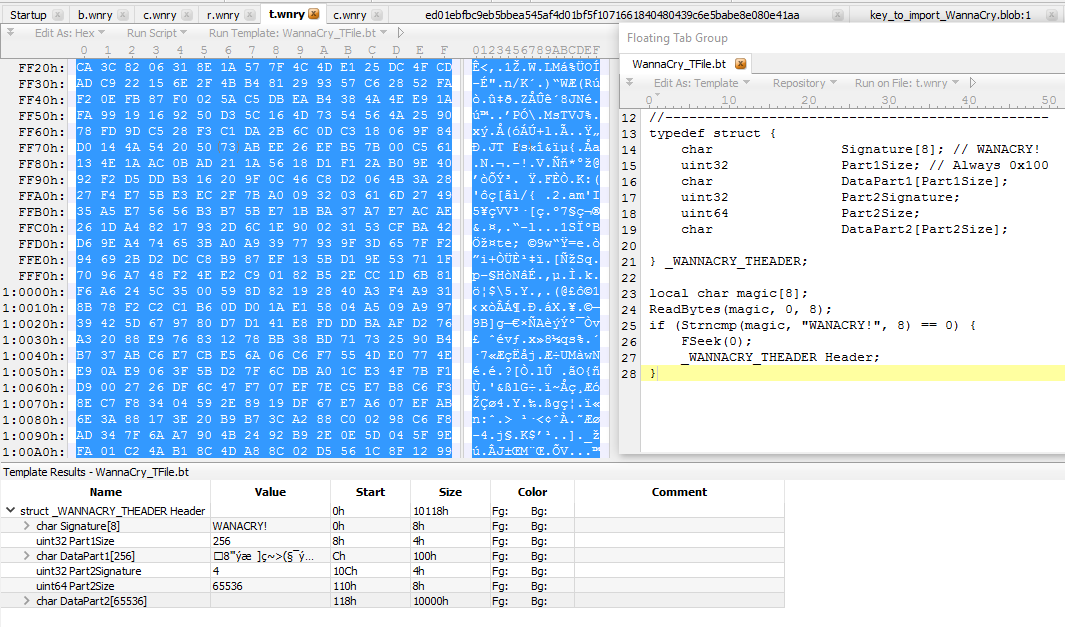Image resolution: width=1065 pixels, height=627 pixels.
Task: Select the uint32 Part2Signature row
Action: tap(393, 571)
